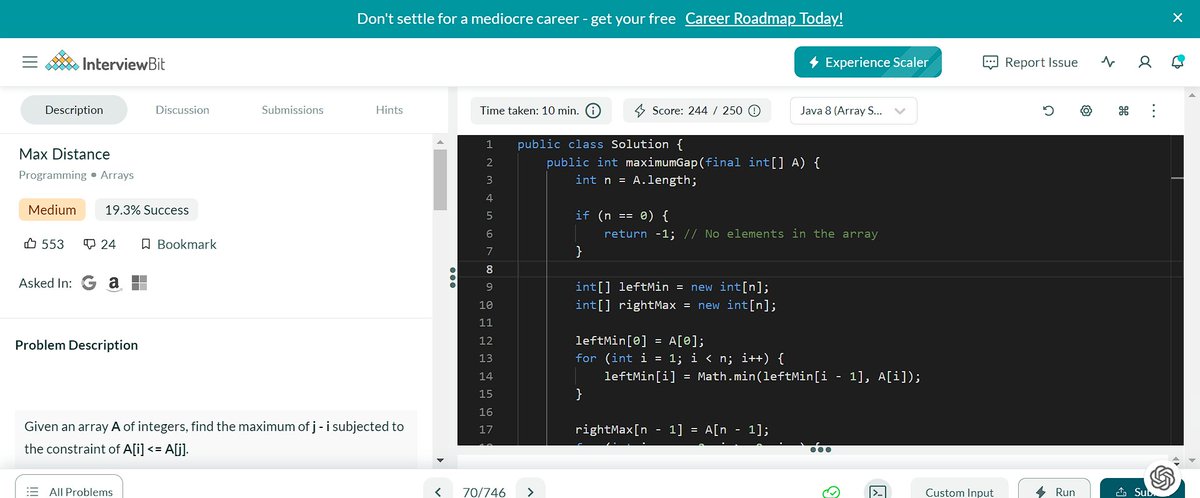Click the green check status icon
The image size is (1200, 498).
click(830, 491)
